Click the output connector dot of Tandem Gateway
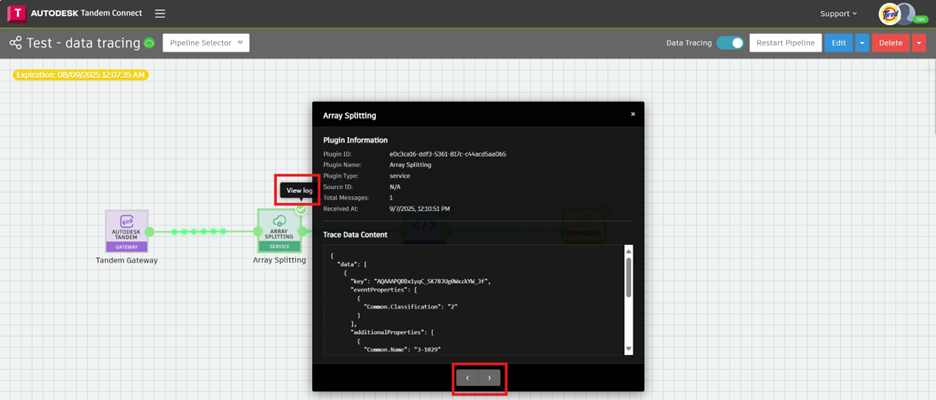The height and width of the screenshot is (400, 936). [x=149, y=231]
